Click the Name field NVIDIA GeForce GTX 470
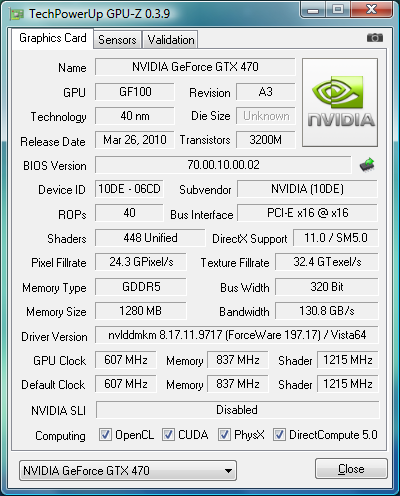This screenshot has width=400, height=496. 195,67
